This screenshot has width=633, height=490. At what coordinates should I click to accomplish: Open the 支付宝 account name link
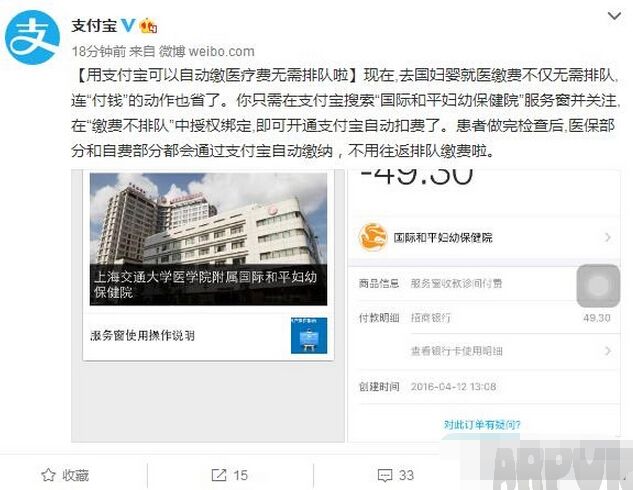[x=94, y=26]
